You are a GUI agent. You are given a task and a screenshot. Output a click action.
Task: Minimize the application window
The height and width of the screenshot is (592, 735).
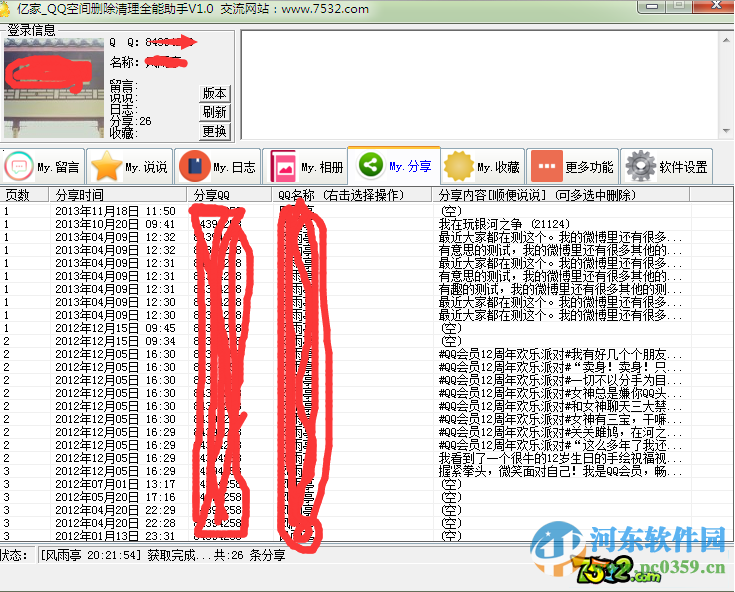(x=652, y=6)
